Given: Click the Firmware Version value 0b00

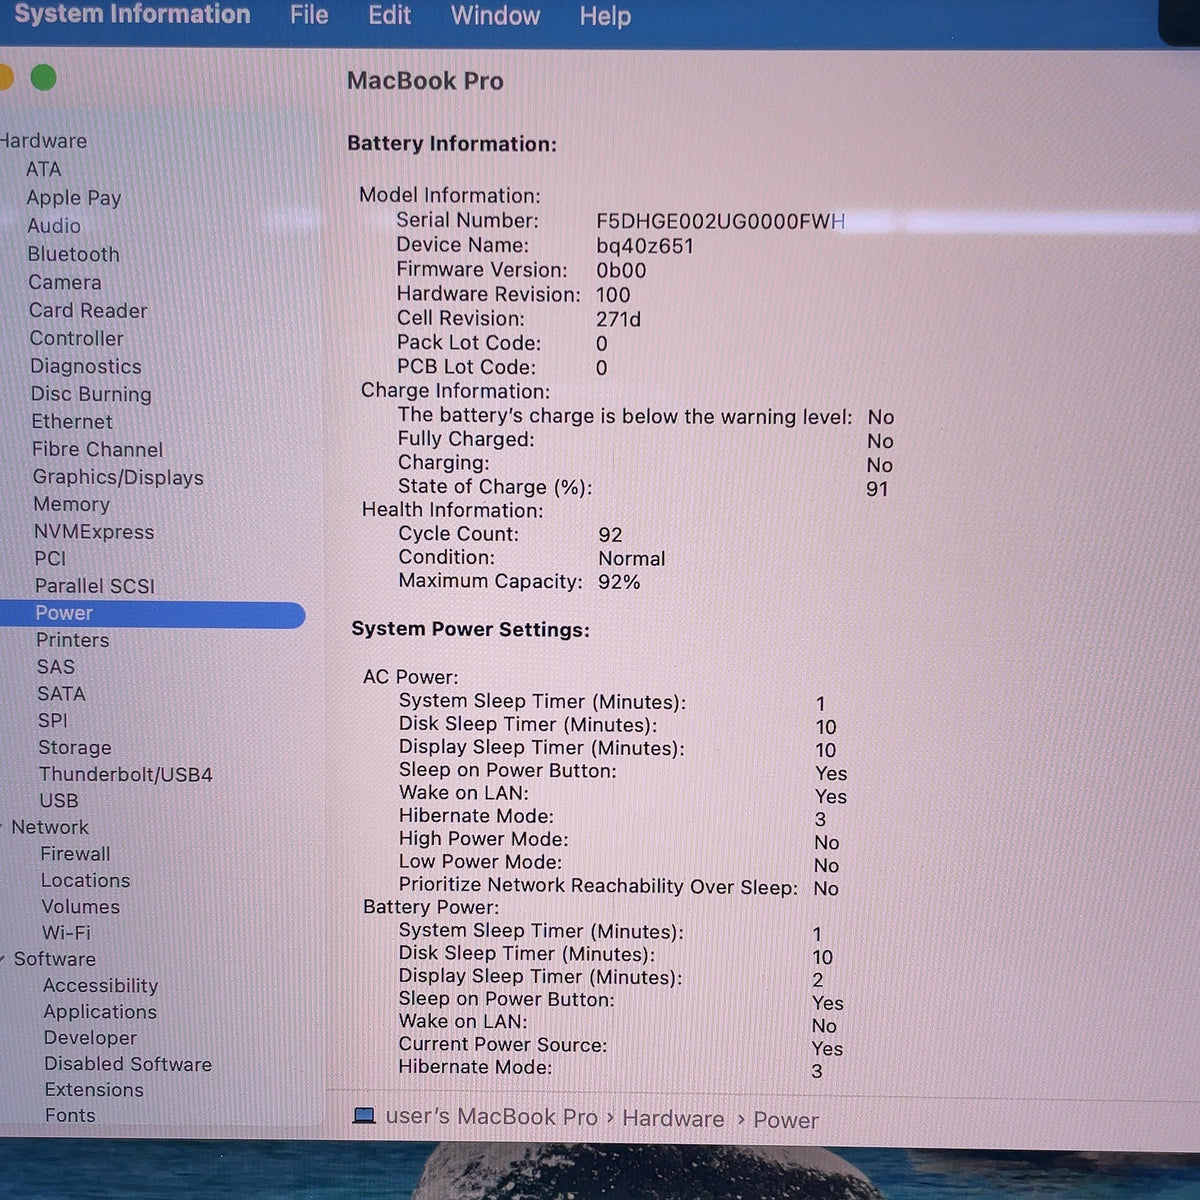Looking at the screenshot, I should tap(621, 270).
